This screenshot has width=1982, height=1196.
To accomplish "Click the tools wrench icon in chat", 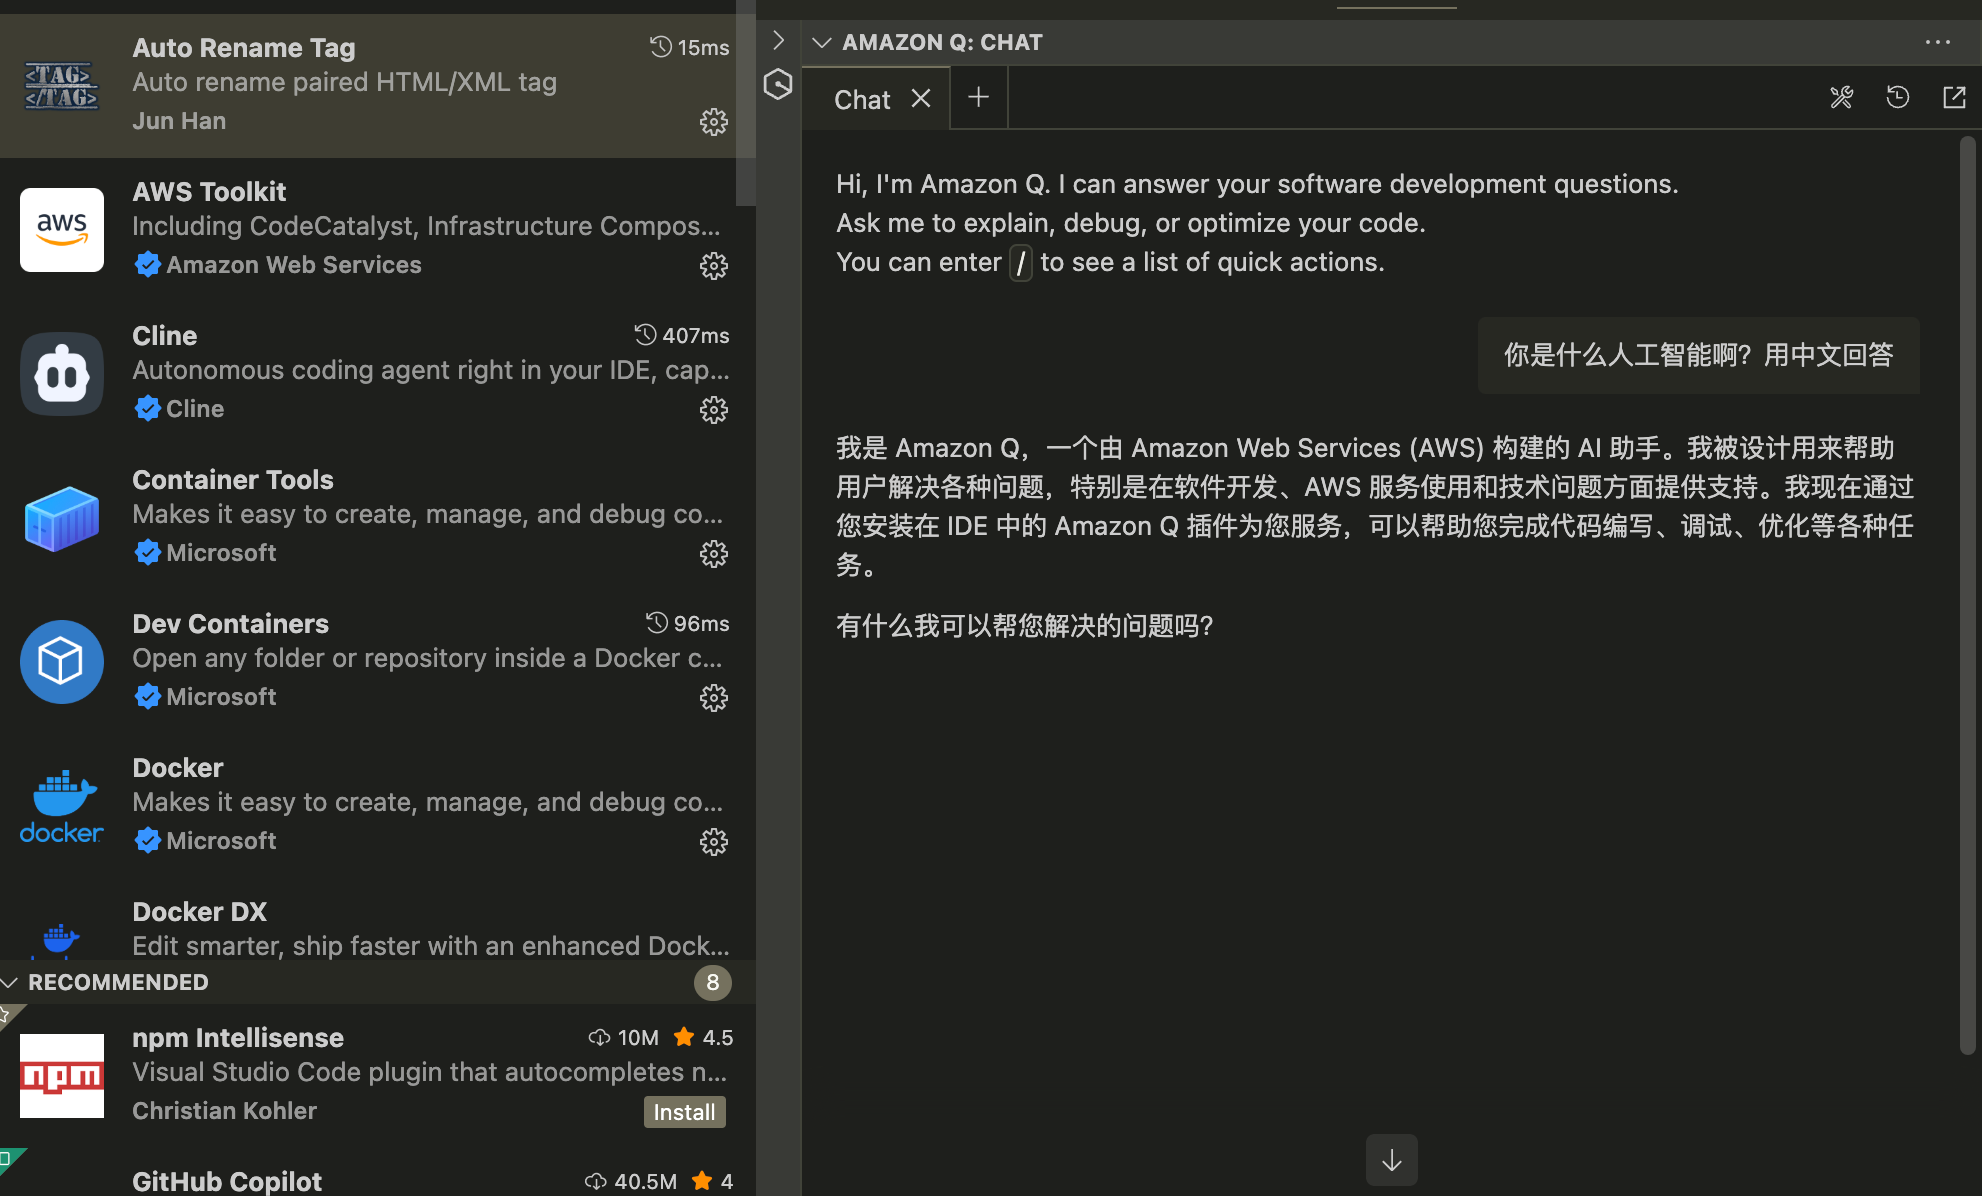I will pyautogui.click(x=1841, y=98).
